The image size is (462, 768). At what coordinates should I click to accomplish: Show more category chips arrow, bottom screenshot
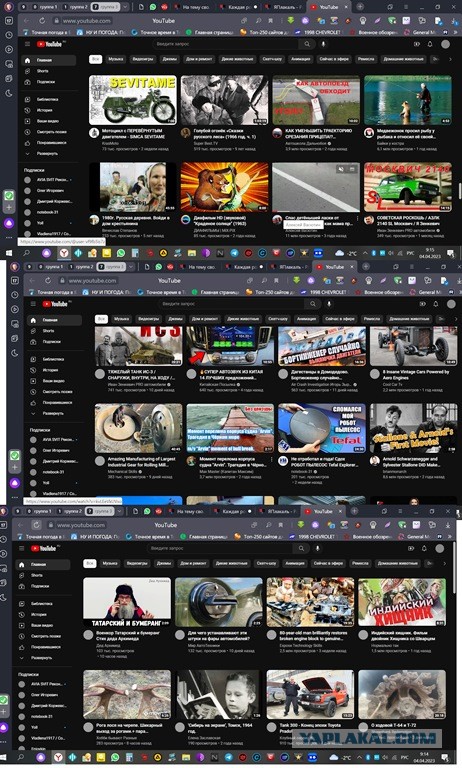click(444, 563)
